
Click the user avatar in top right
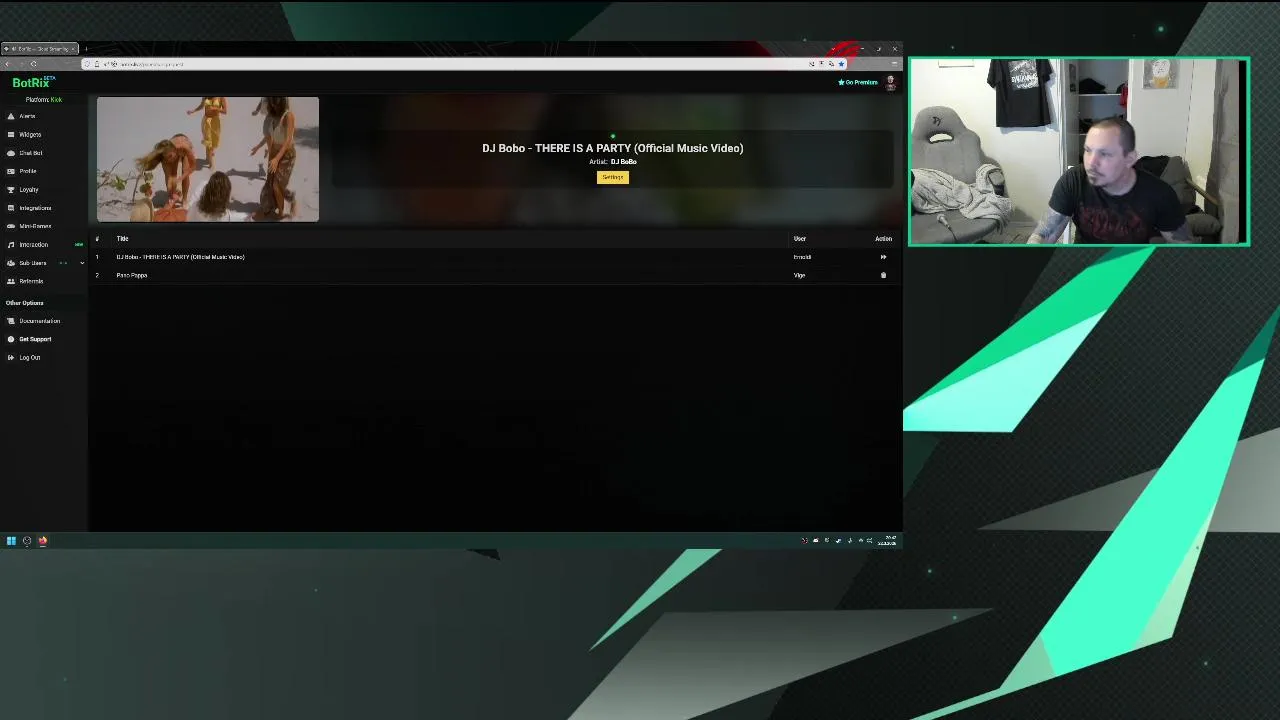890,83
